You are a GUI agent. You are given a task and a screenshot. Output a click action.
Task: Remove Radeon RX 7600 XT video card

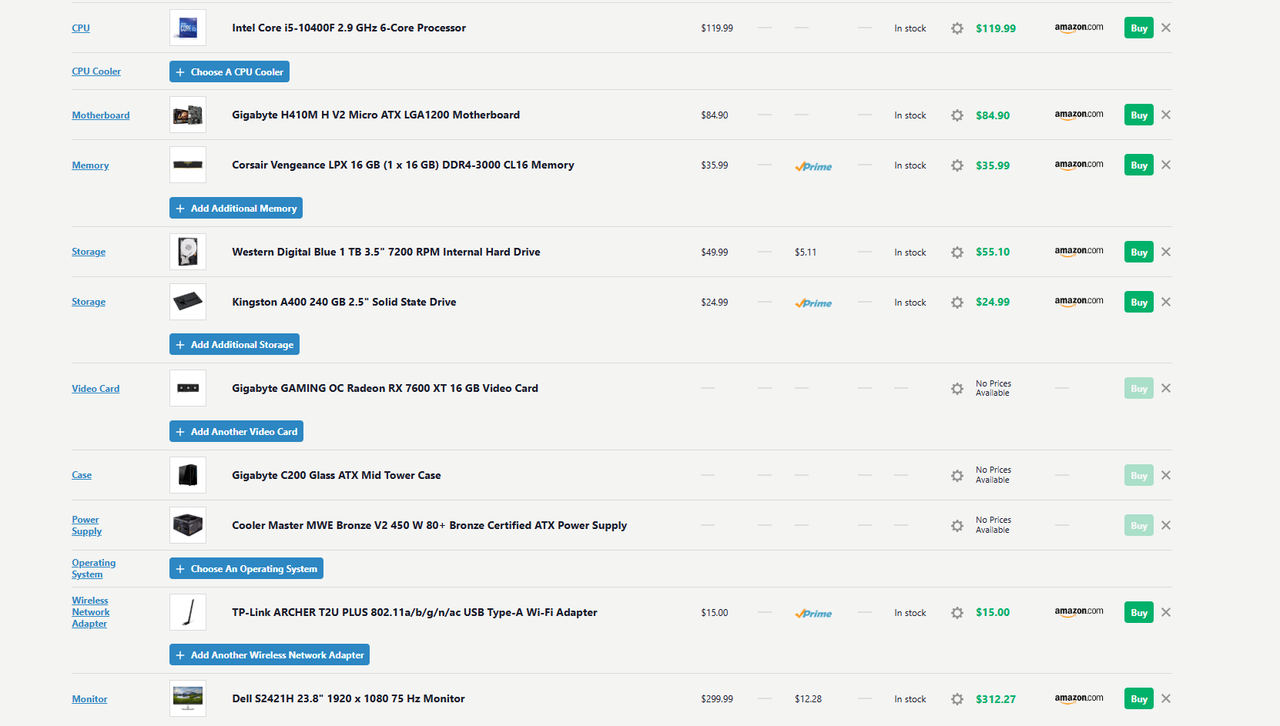click(1166, 388)
